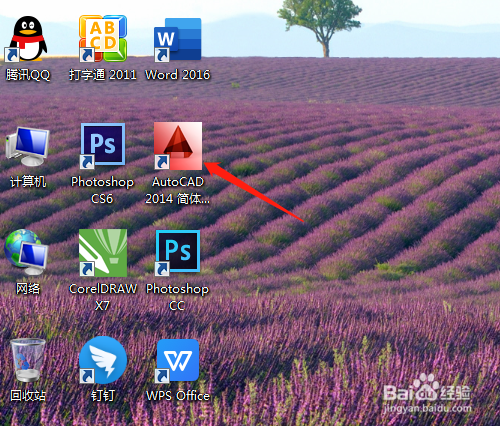Select the AutoCAD 2014 shortcut icon
Image resolution: width=500 pixels, height=426 pixels.
(x=178, y=146)
